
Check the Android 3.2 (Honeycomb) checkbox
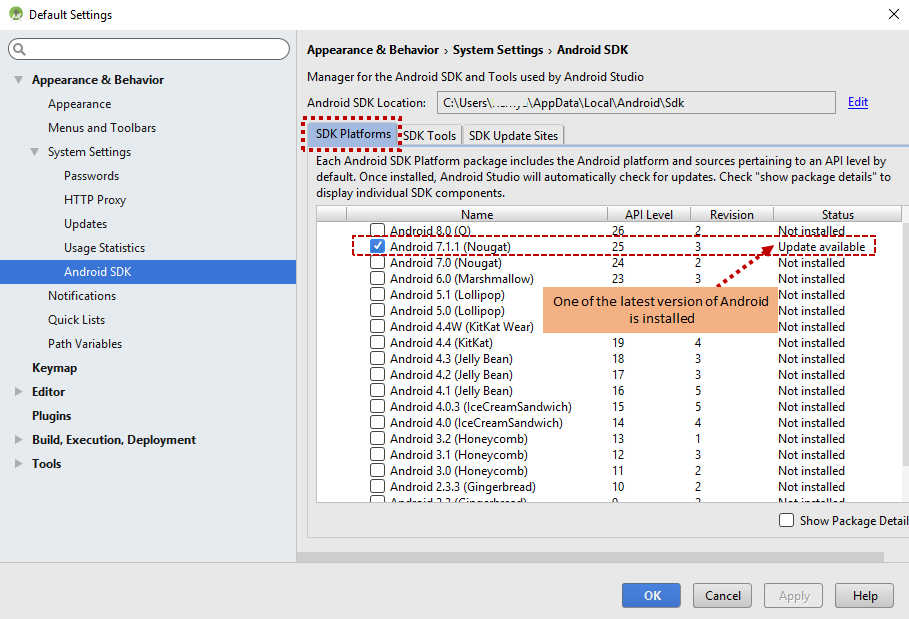pyautogui.click(x=377, y=439)
